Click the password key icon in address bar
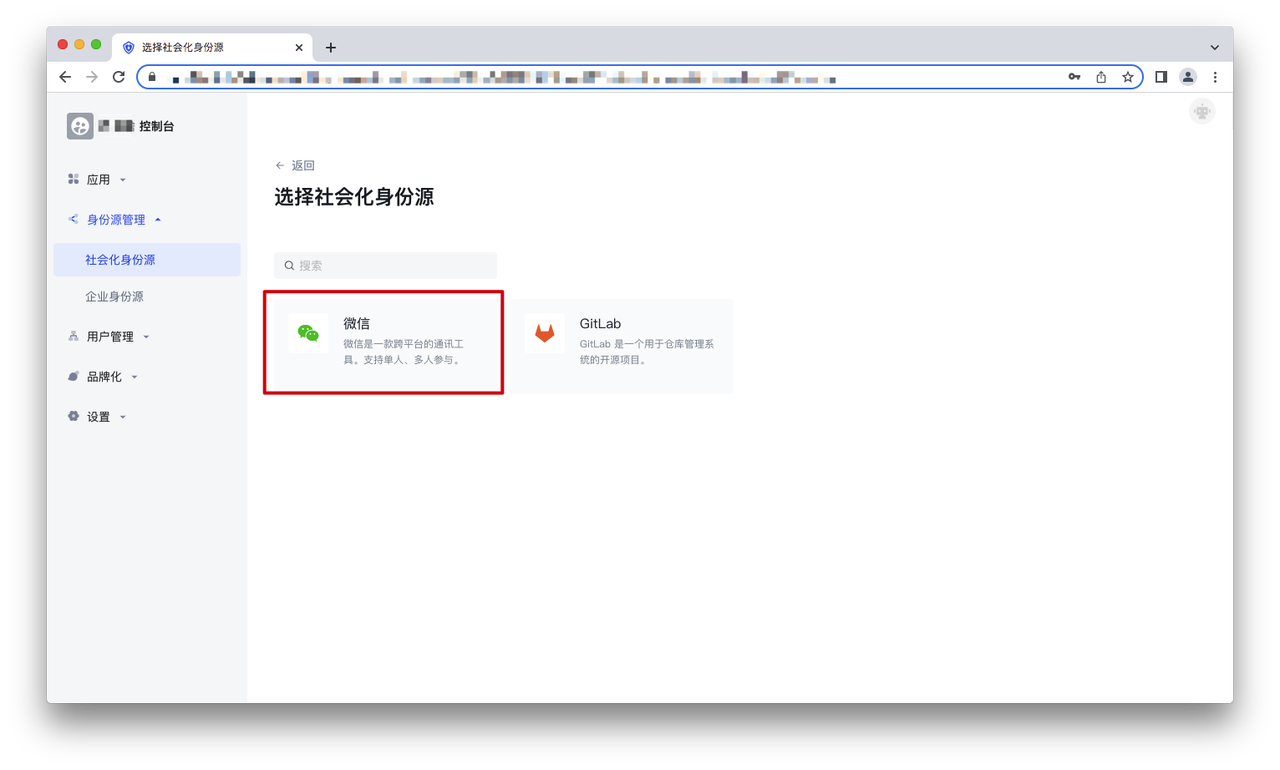1280x770 pixels. 1074,77
